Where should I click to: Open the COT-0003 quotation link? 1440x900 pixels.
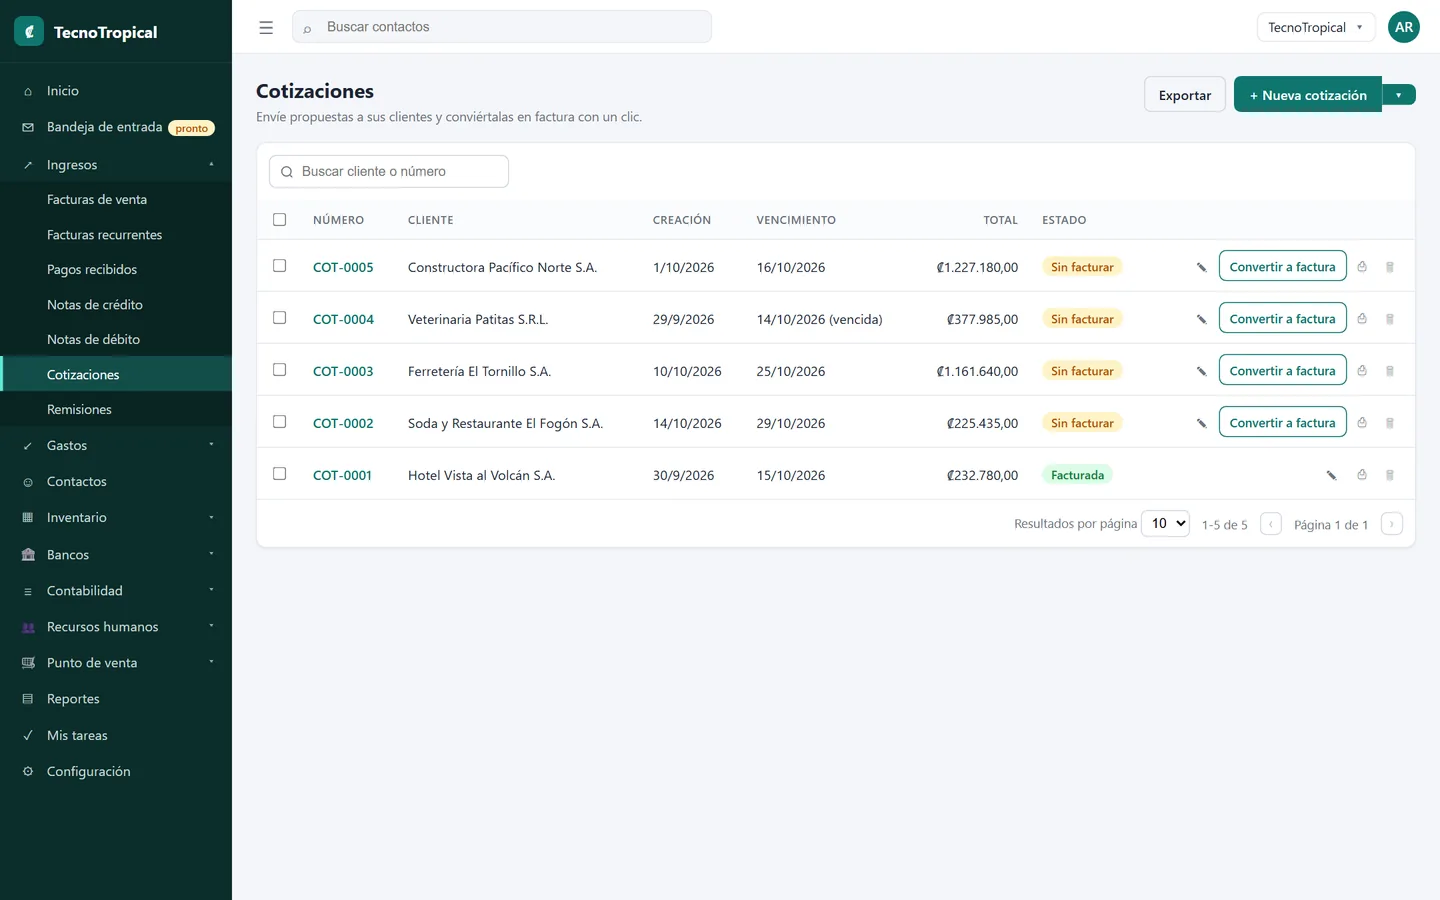(x=343, y=371)
